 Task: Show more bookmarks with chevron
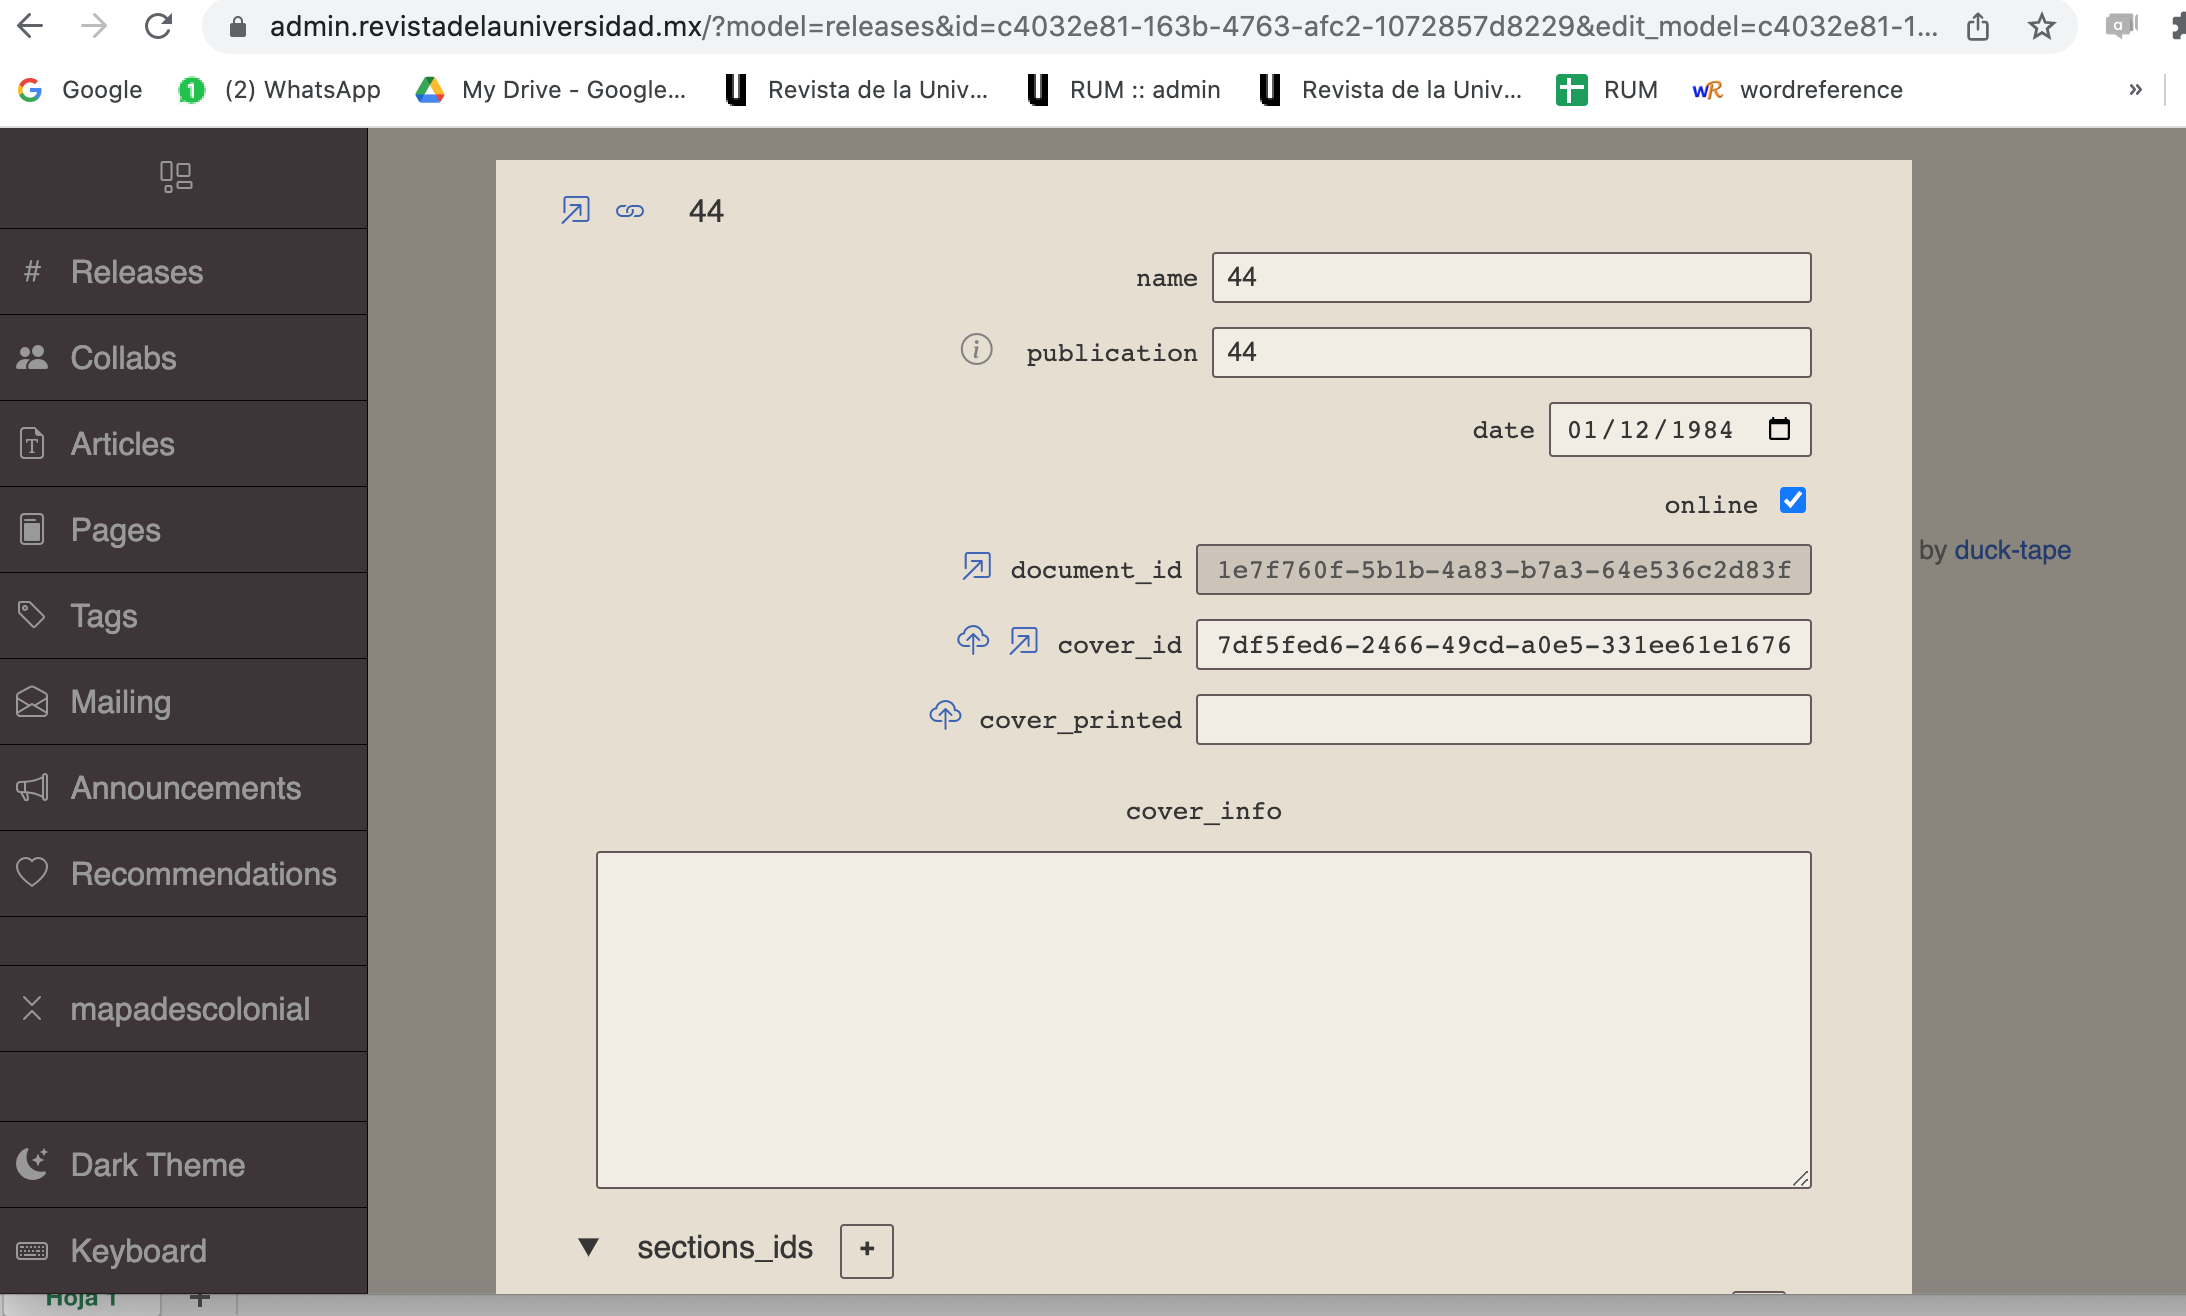pos(2135,90)
